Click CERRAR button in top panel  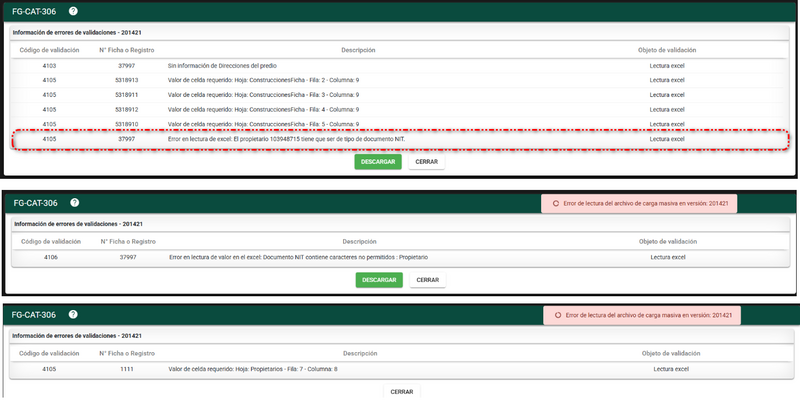(x=427, y=162)
